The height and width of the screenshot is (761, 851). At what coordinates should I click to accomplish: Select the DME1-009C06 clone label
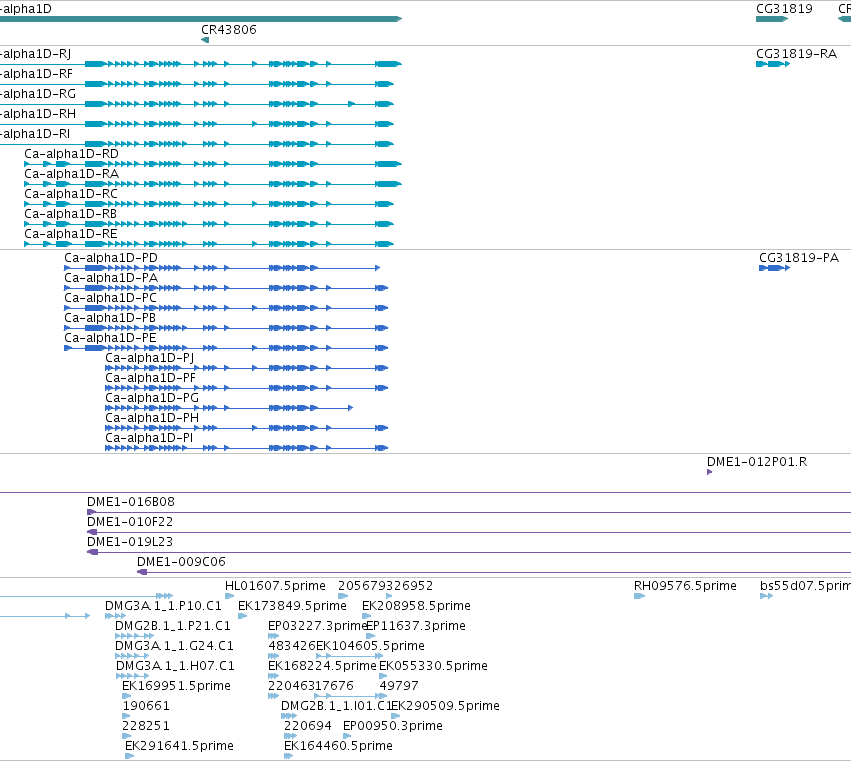pyautogui.click(x=181, y=562)
